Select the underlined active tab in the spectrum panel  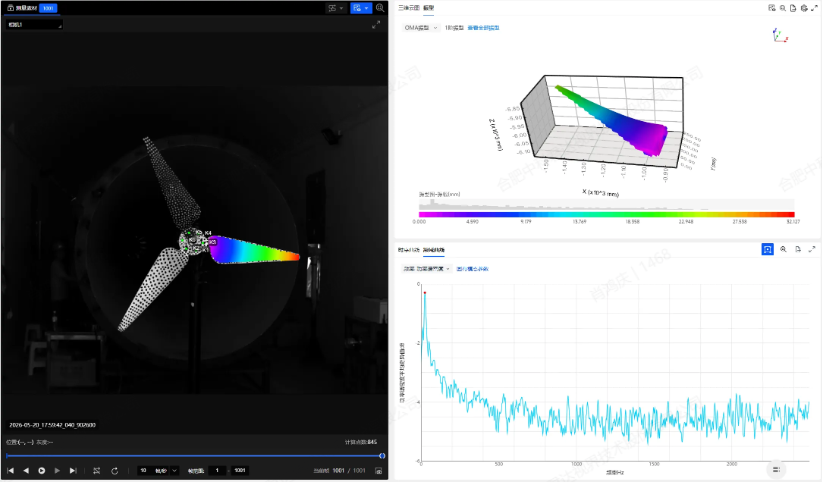[x=434, y=250]
